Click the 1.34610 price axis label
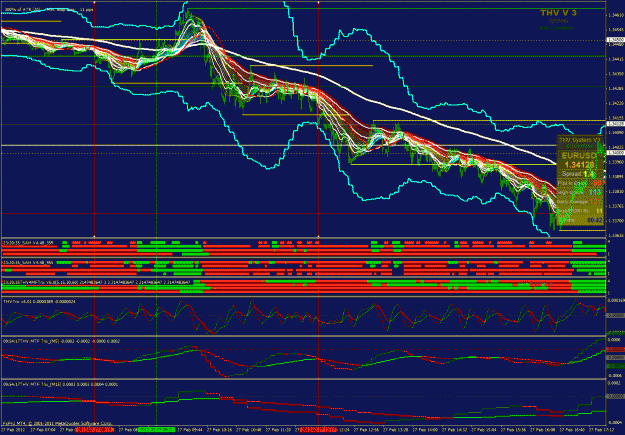 coord(616,15)
